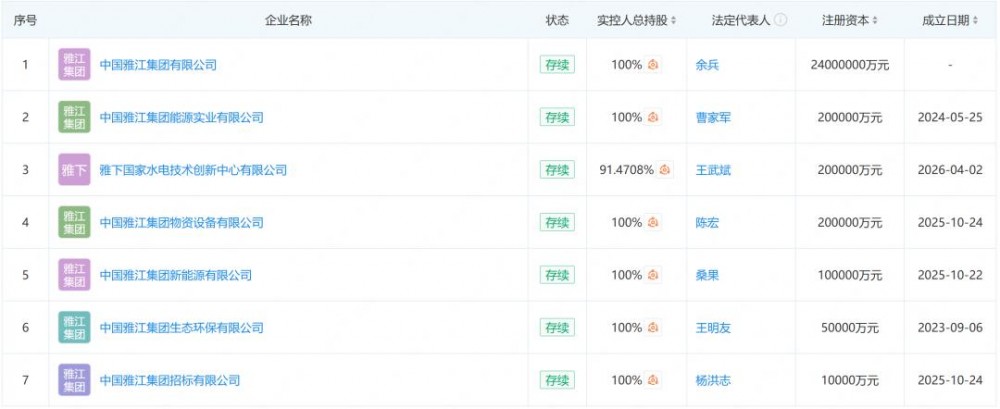
Task: Sort by the 注册资本 column arrows
Action: [x=876, y=20]
